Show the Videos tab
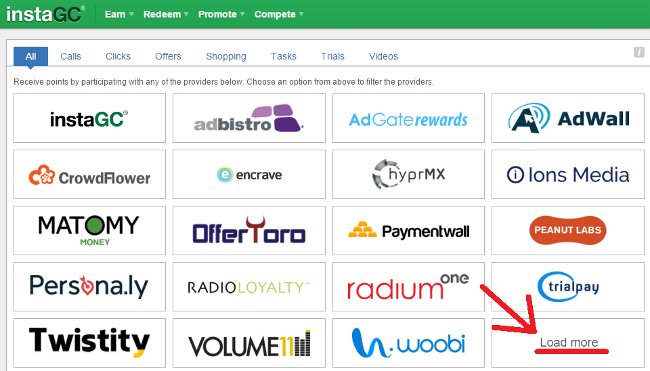The width and height of the screenshot is (650, 371). 383,56
